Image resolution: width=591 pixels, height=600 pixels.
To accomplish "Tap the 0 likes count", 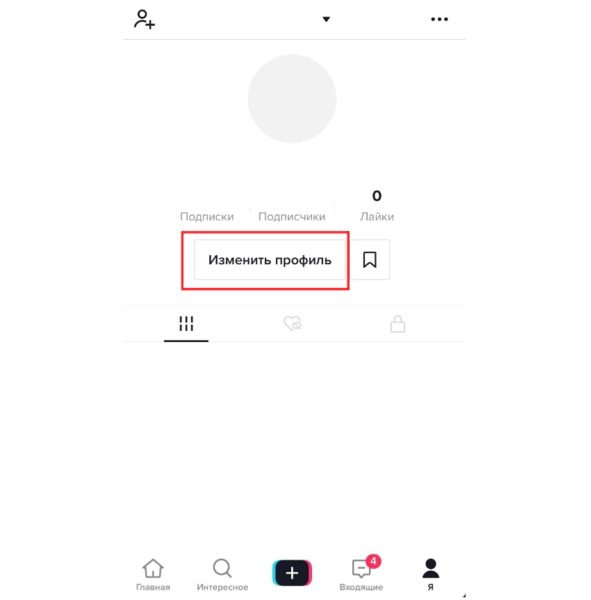I will (x=377, y=196).
